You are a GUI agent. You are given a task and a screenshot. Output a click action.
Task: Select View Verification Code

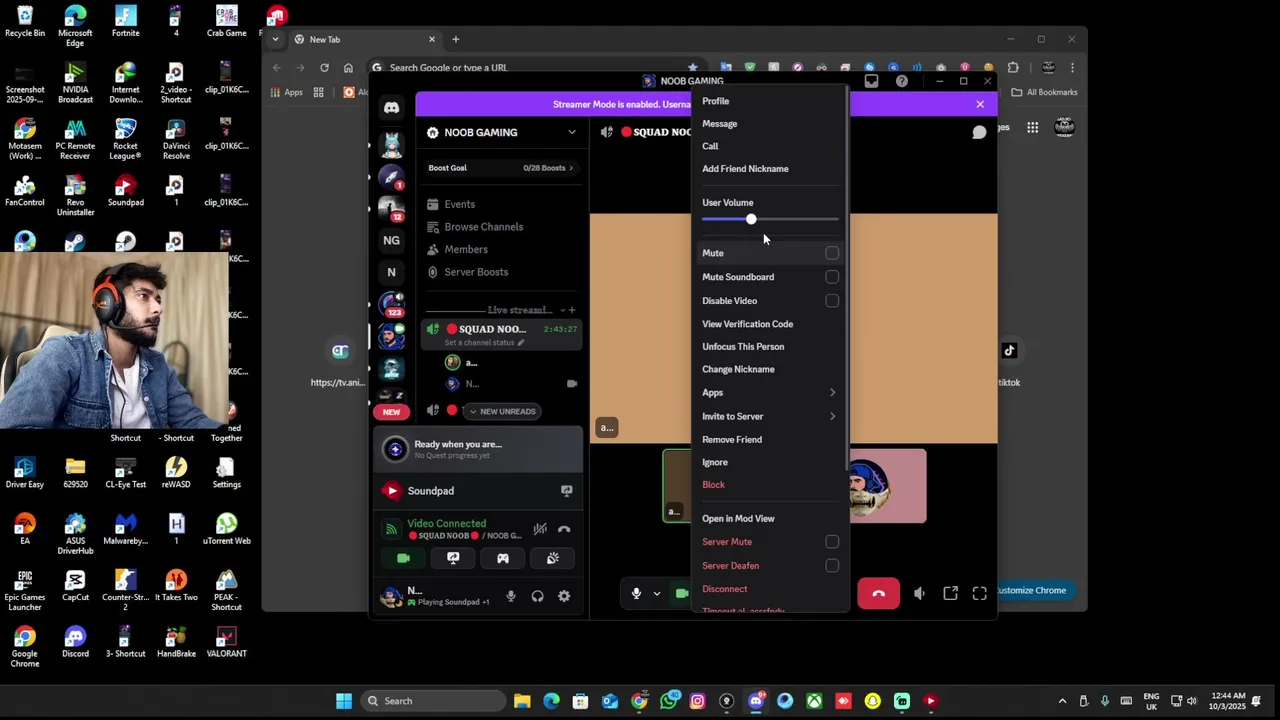[x=770, y=324]
